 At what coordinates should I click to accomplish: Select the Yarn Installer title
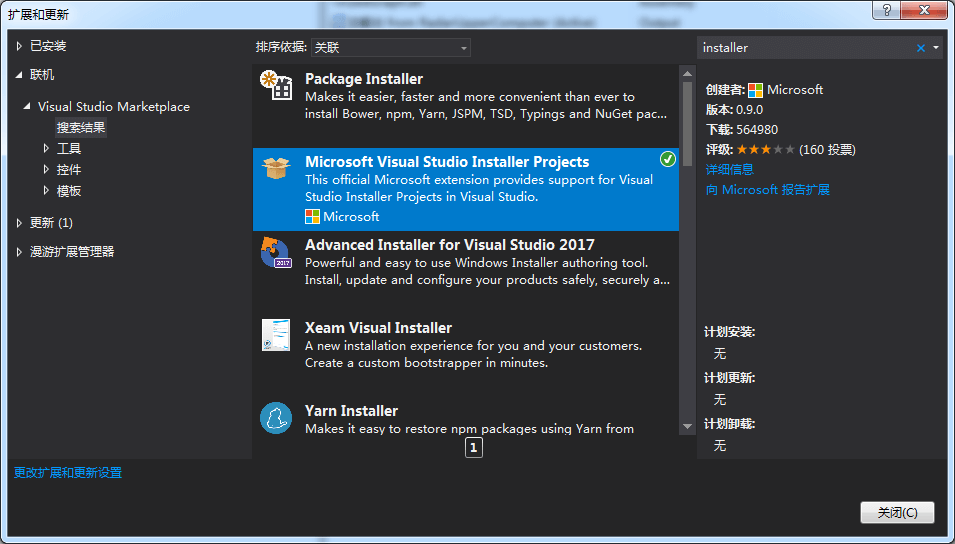pos(351,411)
